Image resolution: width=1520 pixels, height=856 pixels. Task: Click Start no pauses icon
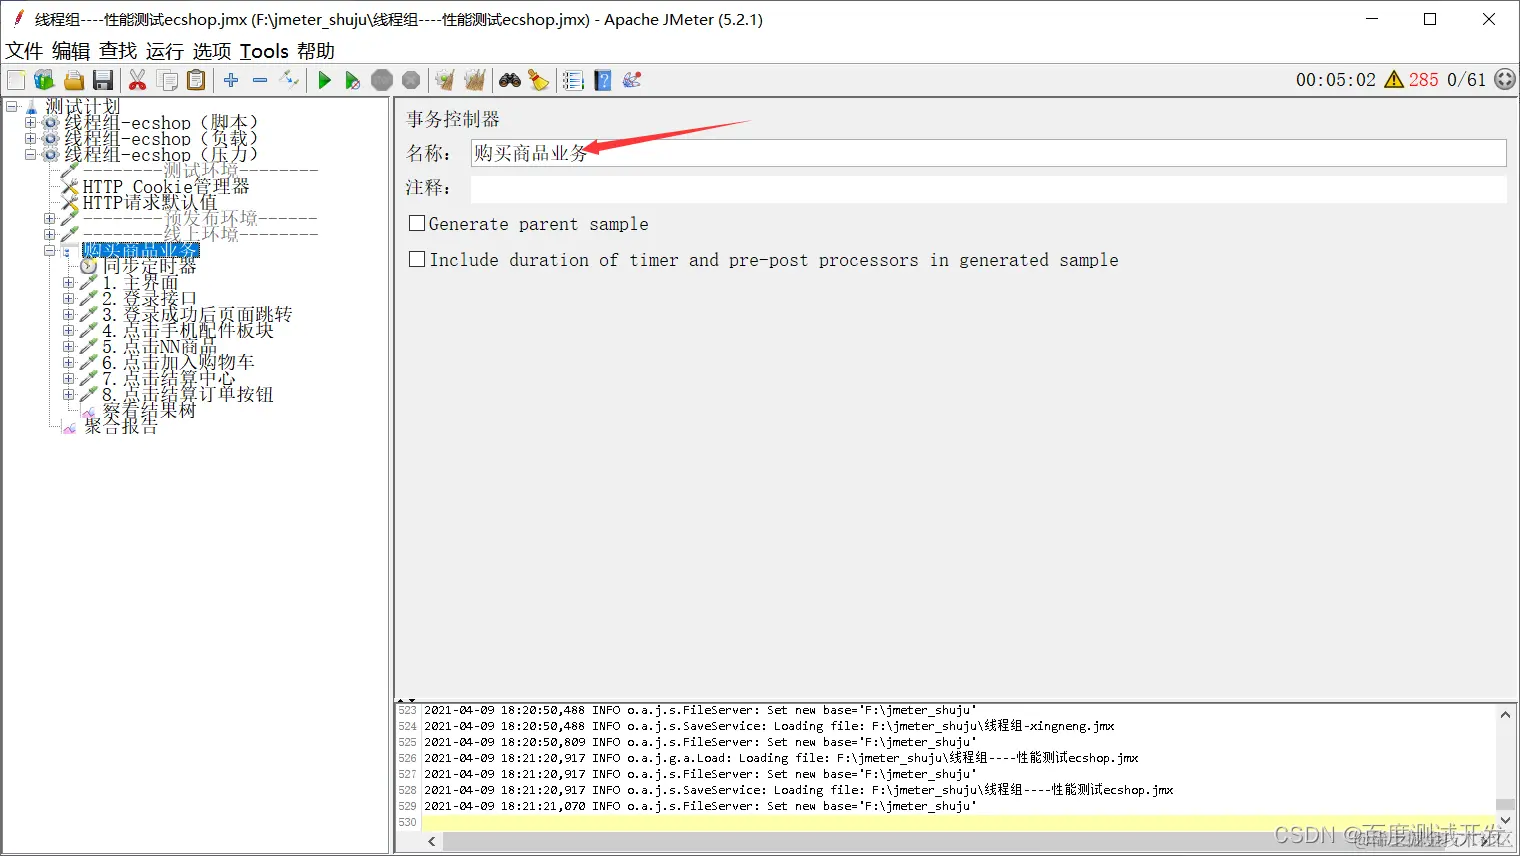352,80
